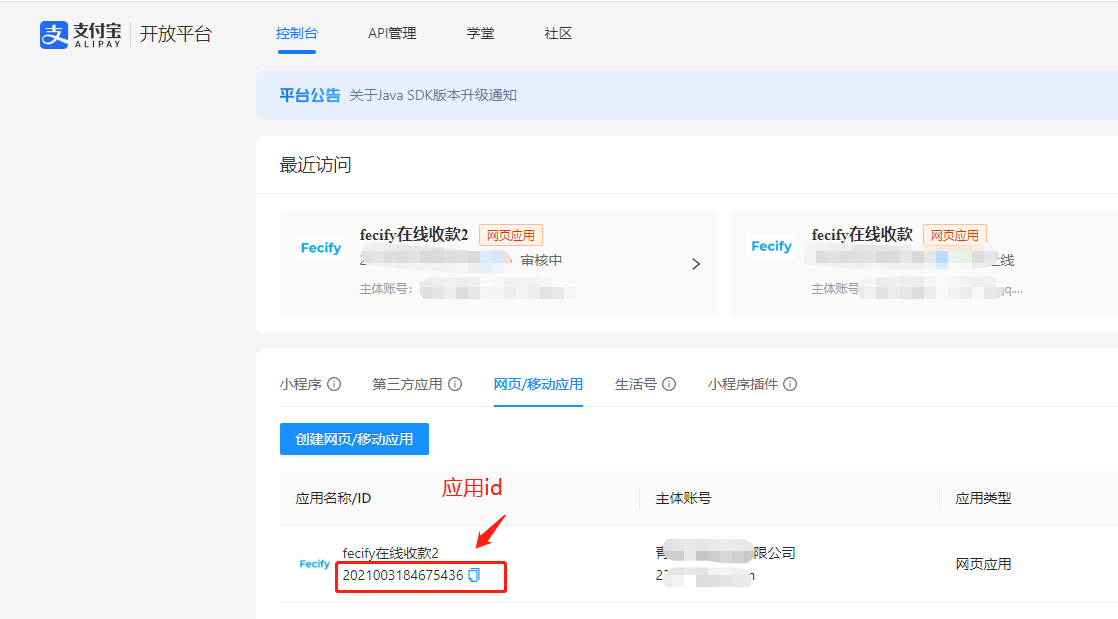This screenshot has width=1118, height=619.
Task: Click the 最近访问 section heading
Action: (x=315, y=165)
